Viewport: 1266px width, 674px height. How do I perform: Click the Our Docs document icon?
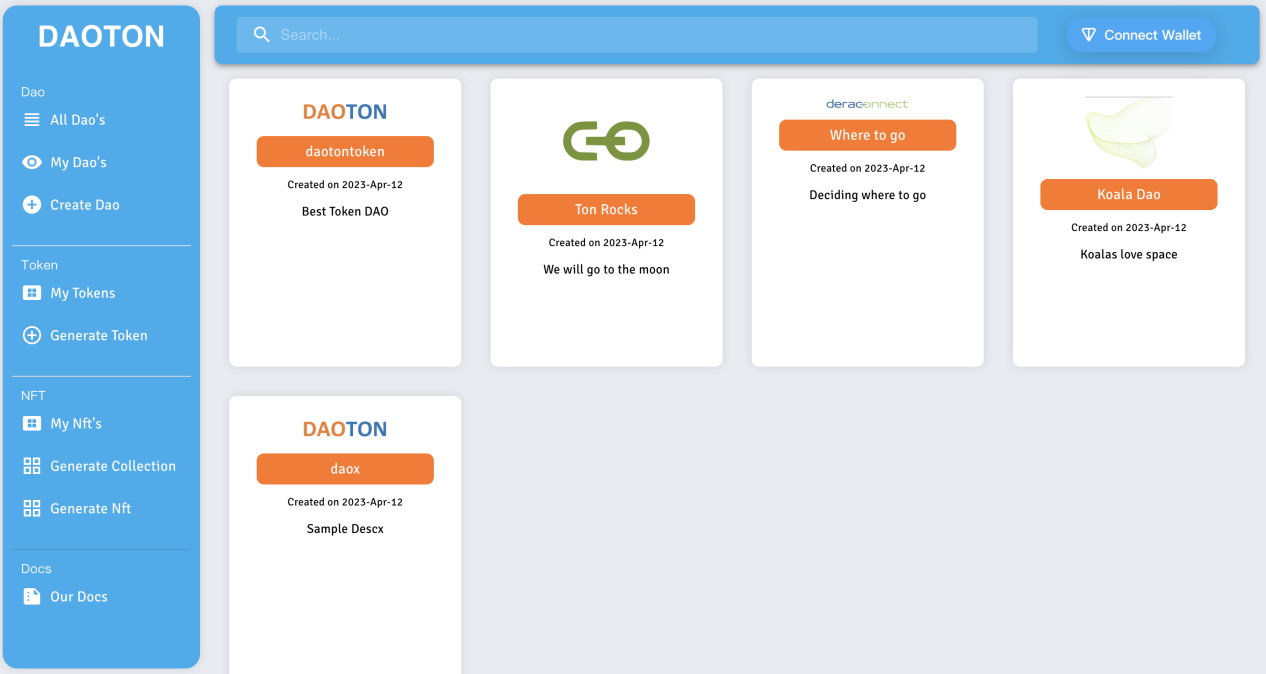click(x=32, y=597)
